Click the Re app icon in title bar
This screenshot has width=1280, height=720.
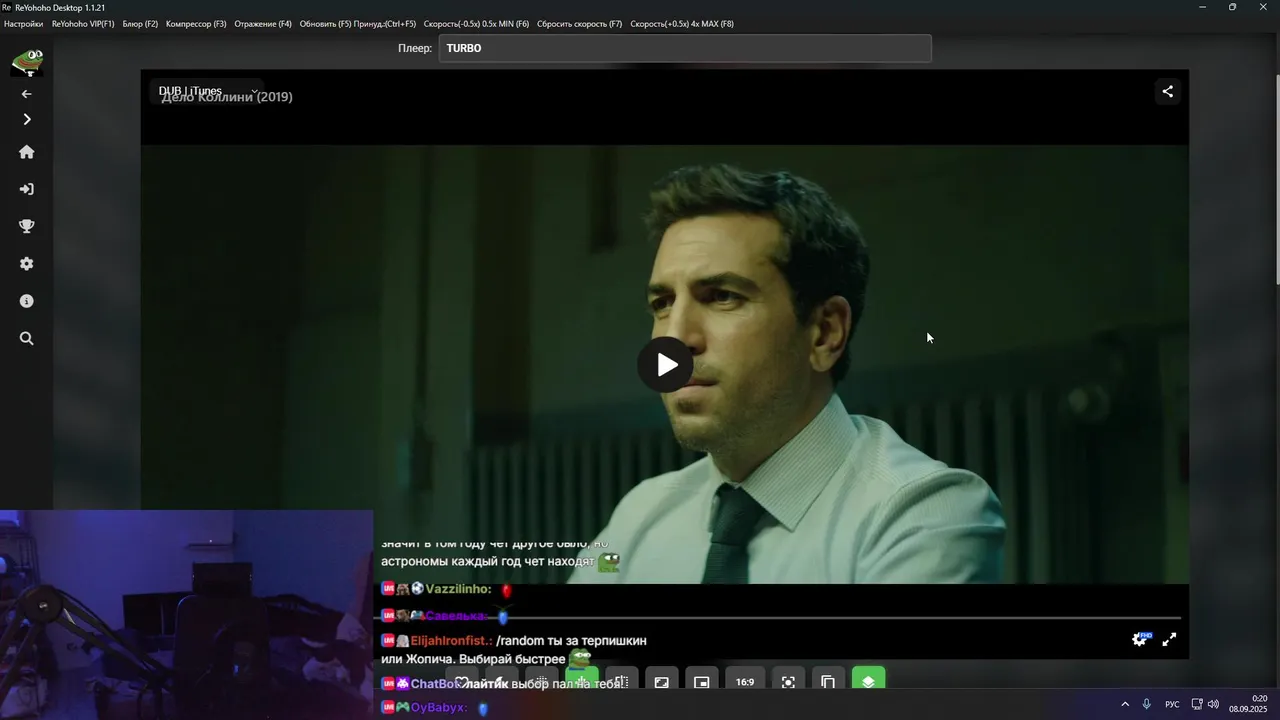click(7, 7)
